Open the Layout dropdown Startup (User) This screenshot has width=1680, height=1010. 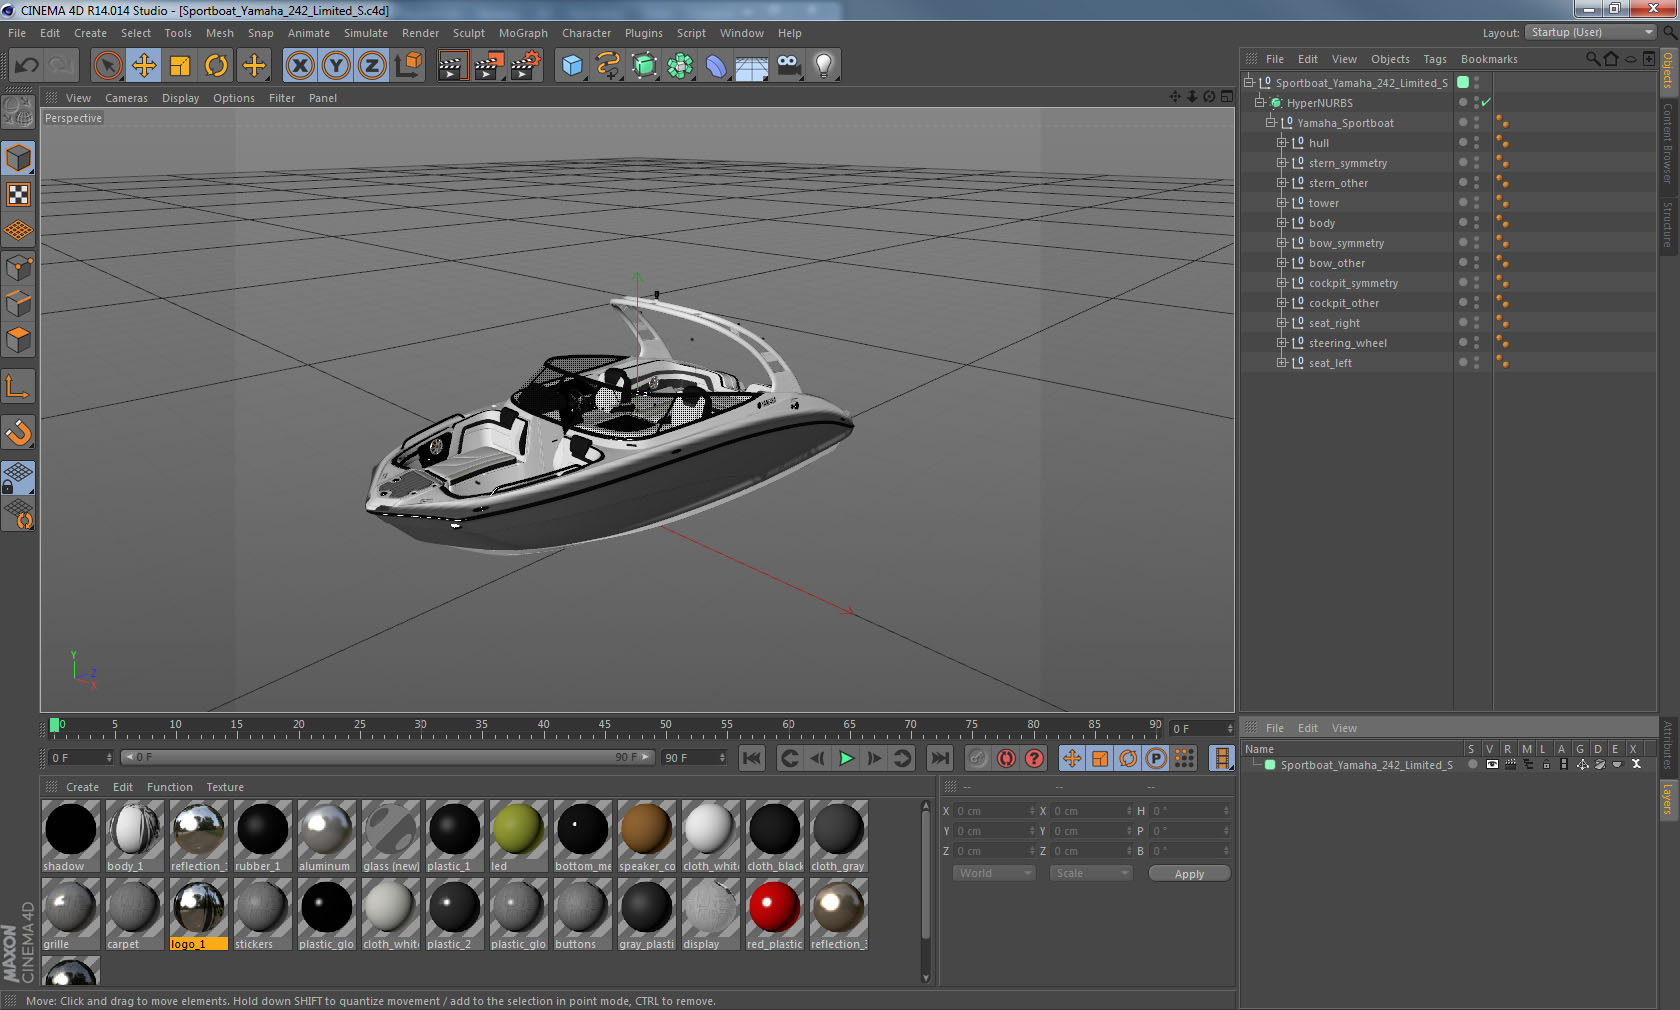(1592, 32)
